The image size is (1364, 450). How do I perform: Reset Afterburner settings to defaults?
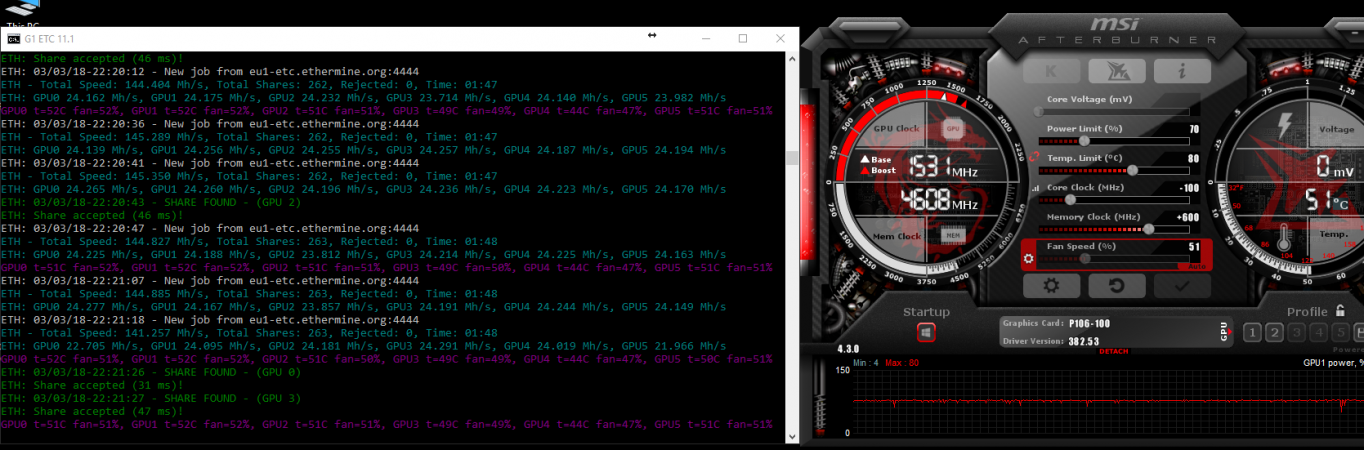(x=1116, y=285)
